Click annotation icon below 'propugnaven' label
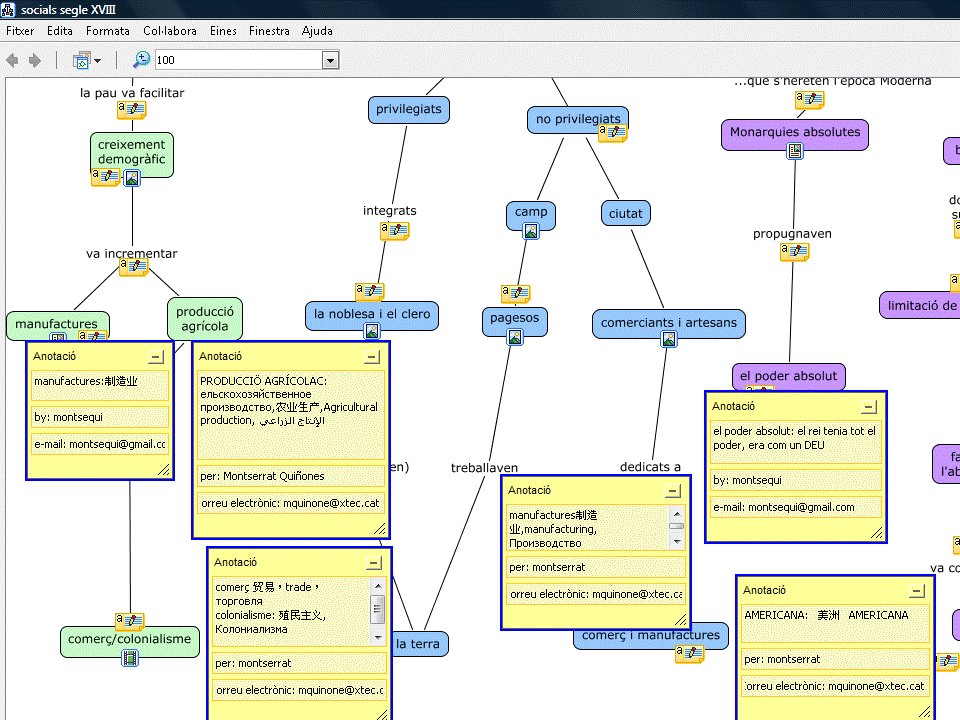 795,252
